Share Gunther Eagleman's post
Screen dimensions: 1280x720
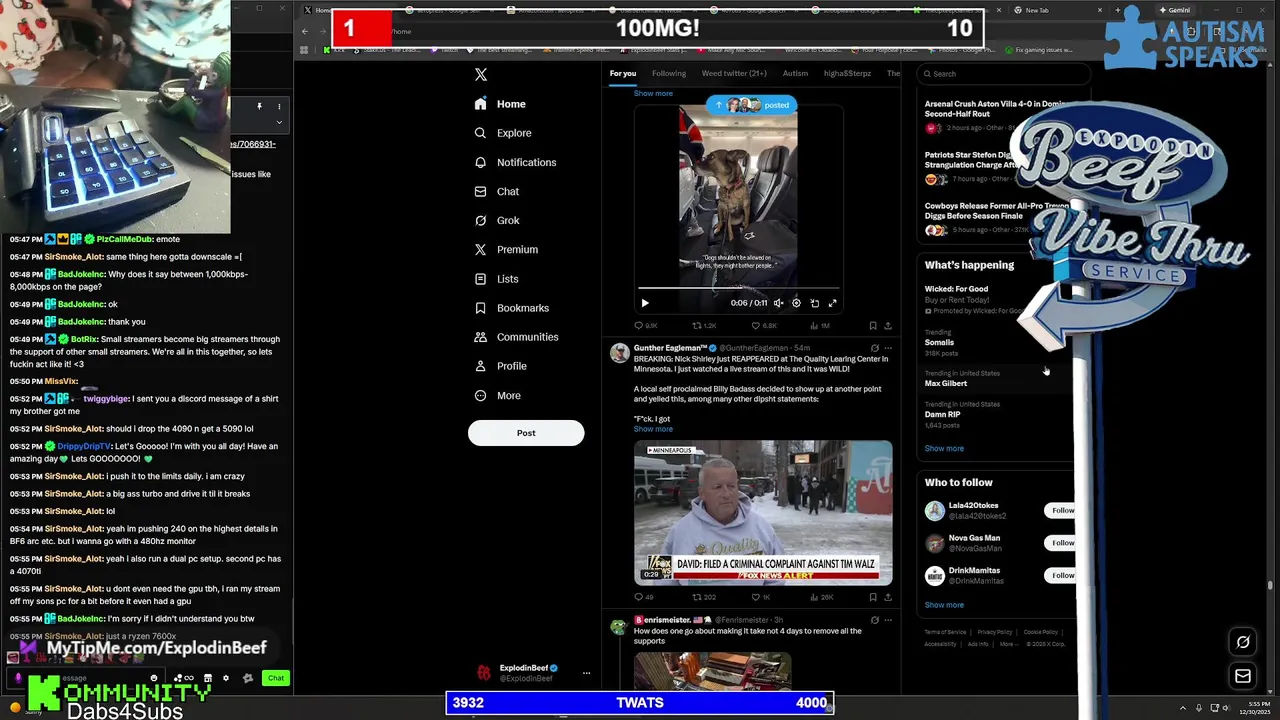[x=888, y=597]
